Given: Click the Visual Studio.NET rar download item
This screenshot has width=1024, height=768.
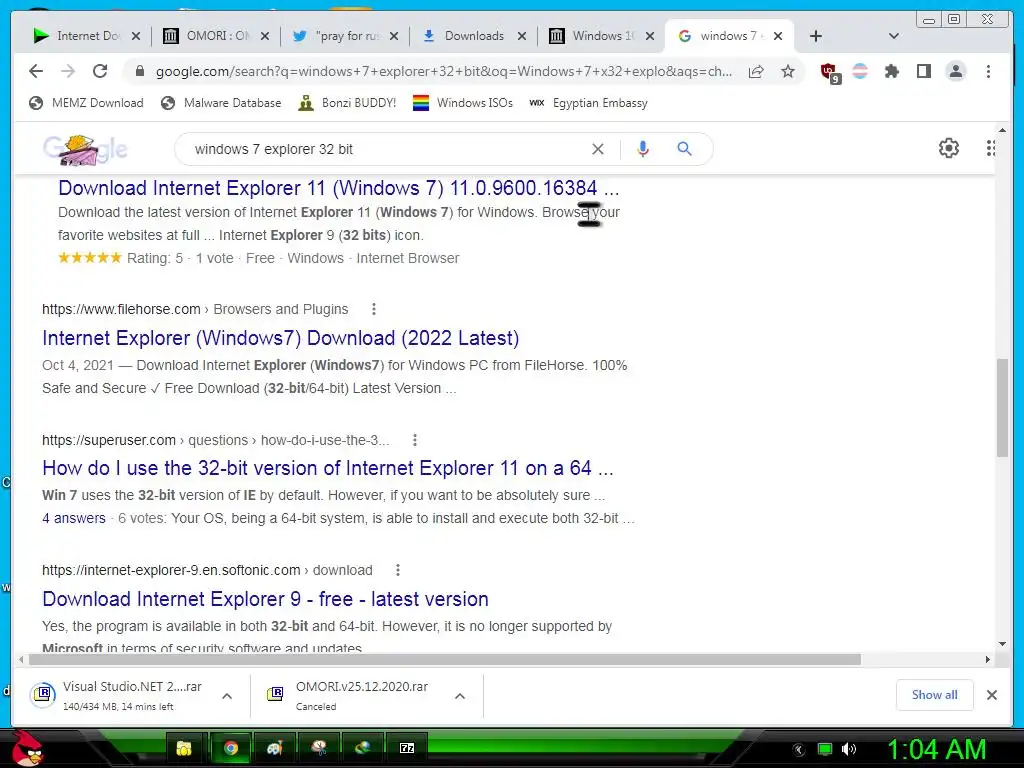Looking at the screenshot, I should (x=122, y=696).
